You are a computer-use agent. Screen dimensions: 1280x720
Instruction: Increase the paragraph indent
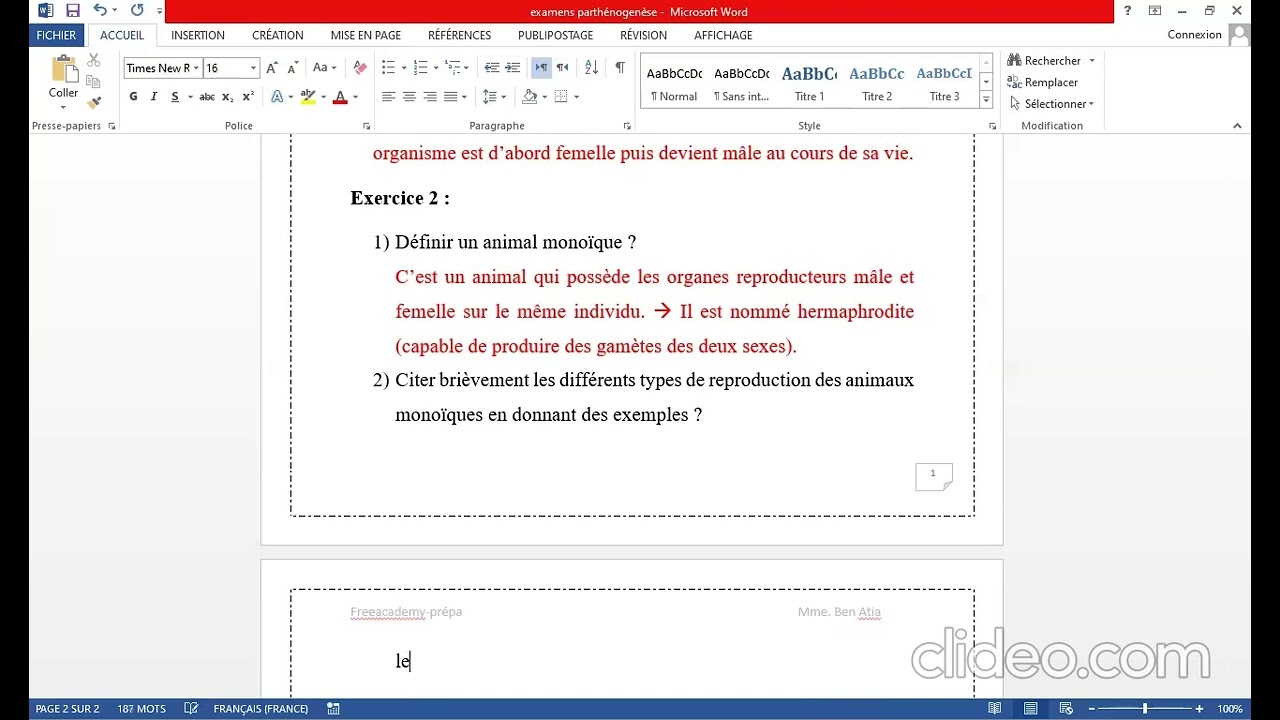click(513, 68)
